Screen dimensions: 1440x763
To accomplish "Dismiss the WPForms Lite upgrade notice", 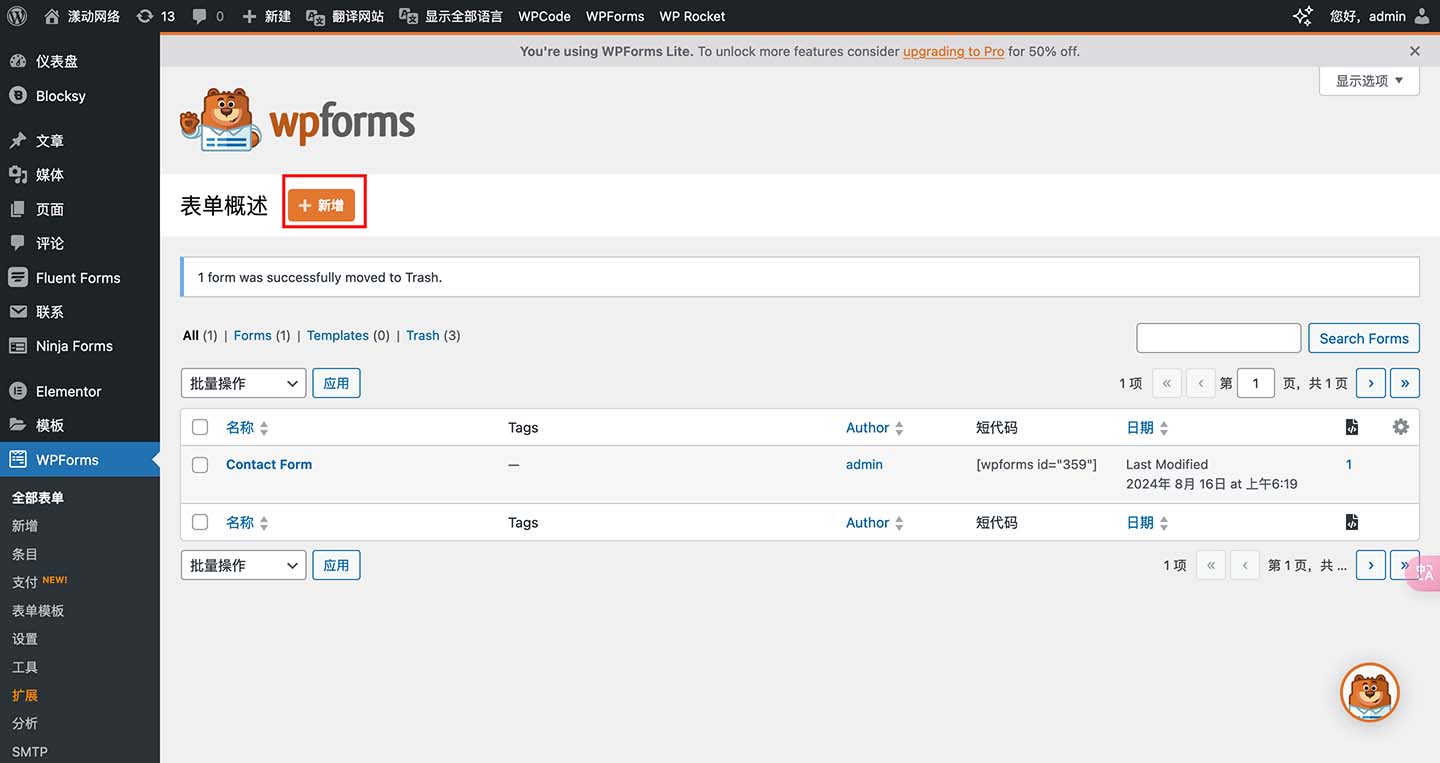I will pyautogui.click(x=1414, y=51).
